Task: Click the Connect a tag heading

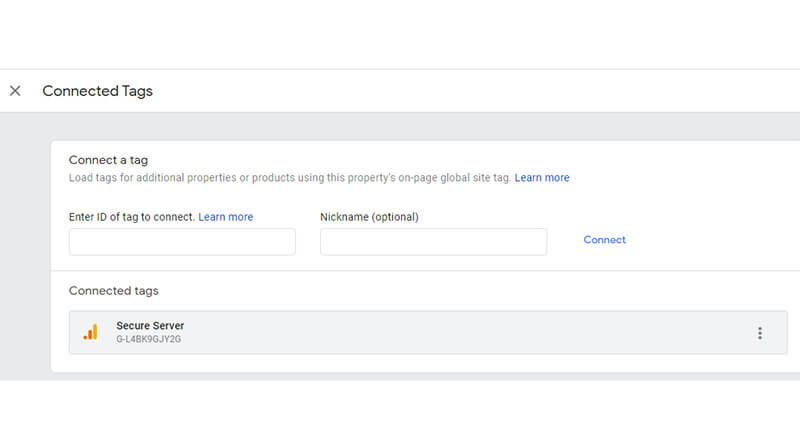Action: [108, 160]
